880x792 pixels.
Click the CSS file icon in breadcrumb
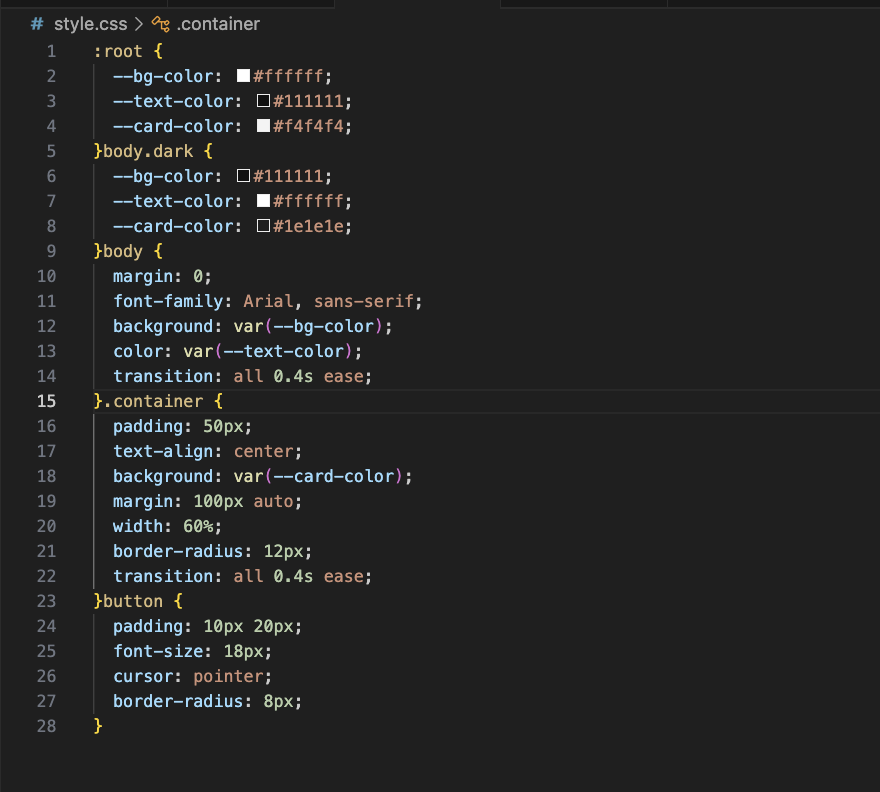pos(37,23)
